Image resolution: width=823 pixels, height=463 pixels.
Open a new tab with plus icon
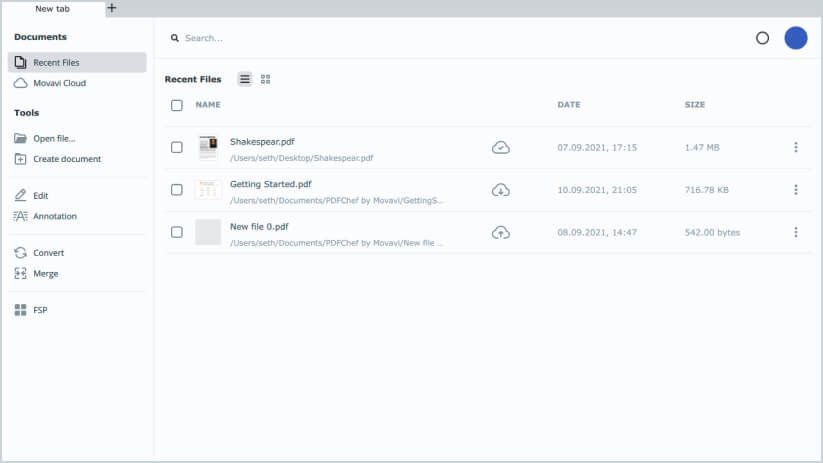pos(111,8)
